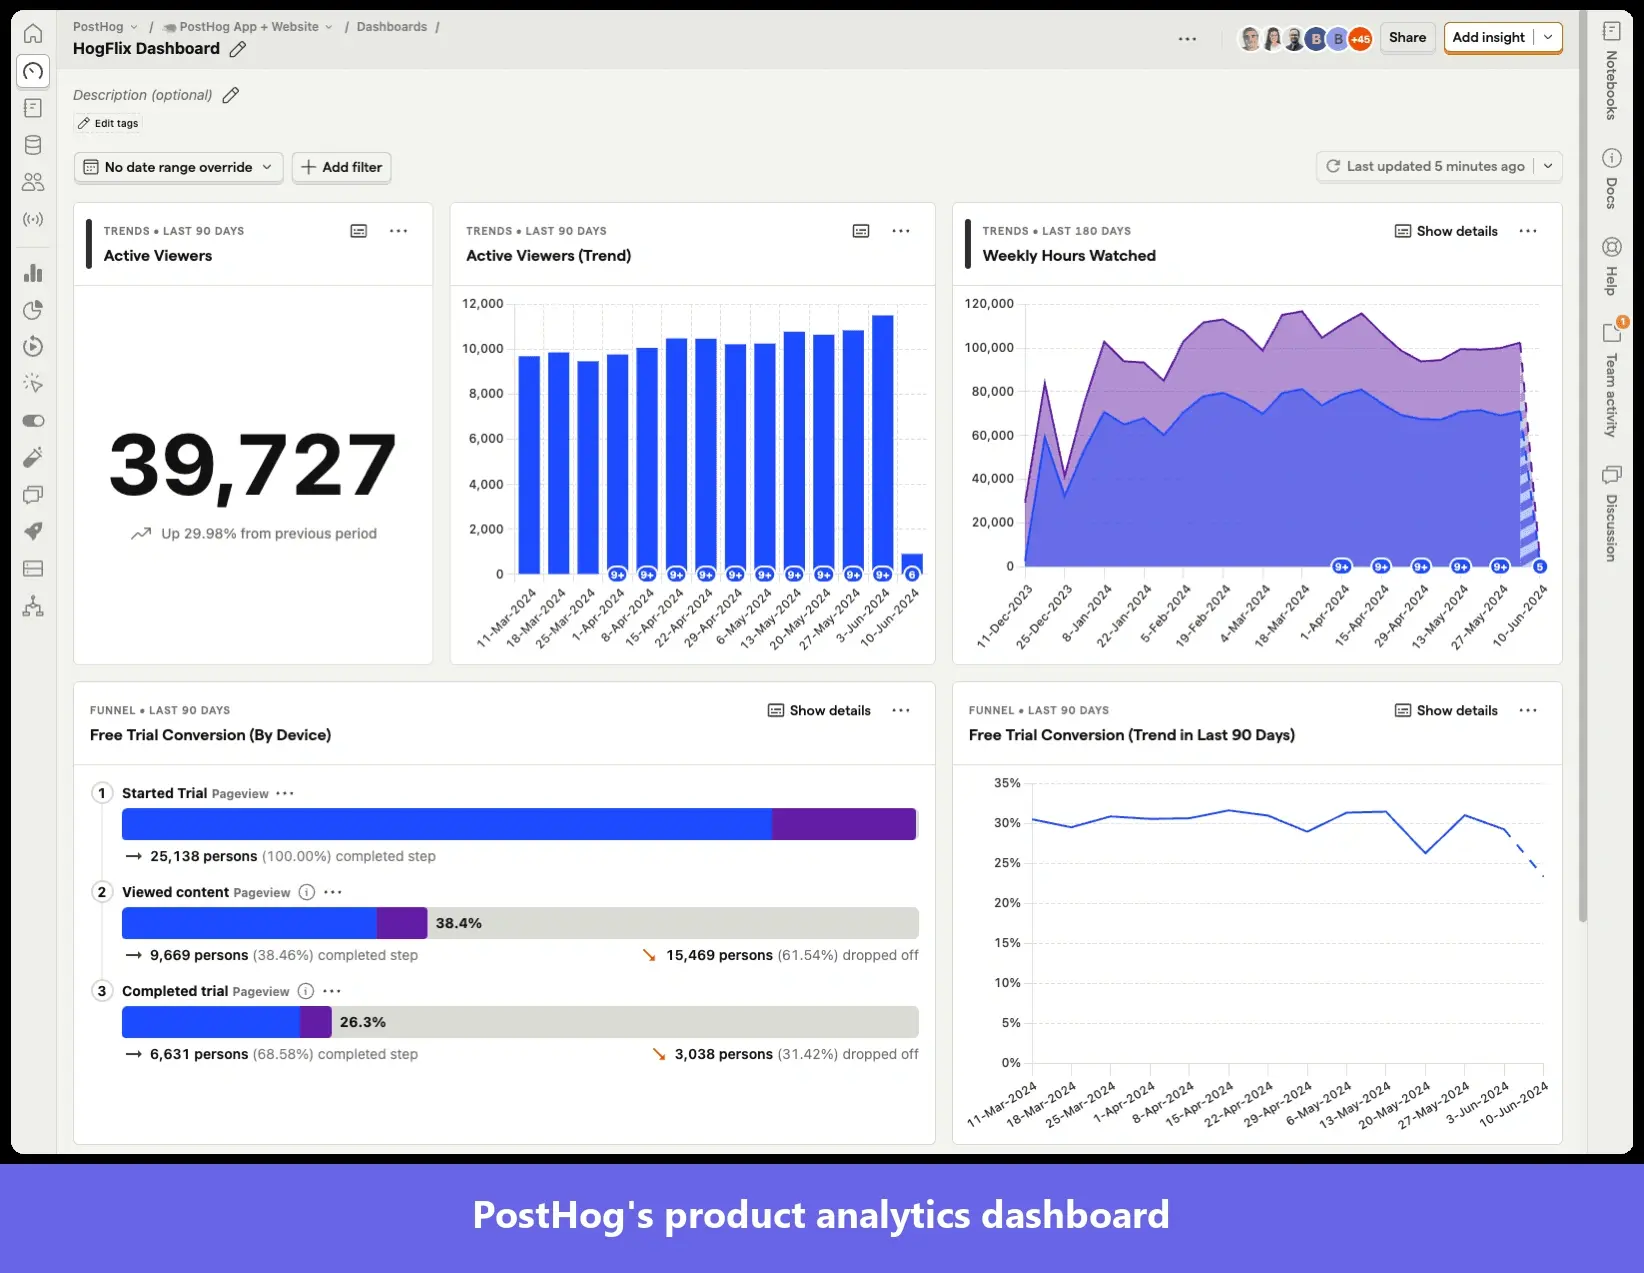The image size is (1644, 1273).
Task: Open Notebooks icon in left sidebar
Action: coord(33,108)
